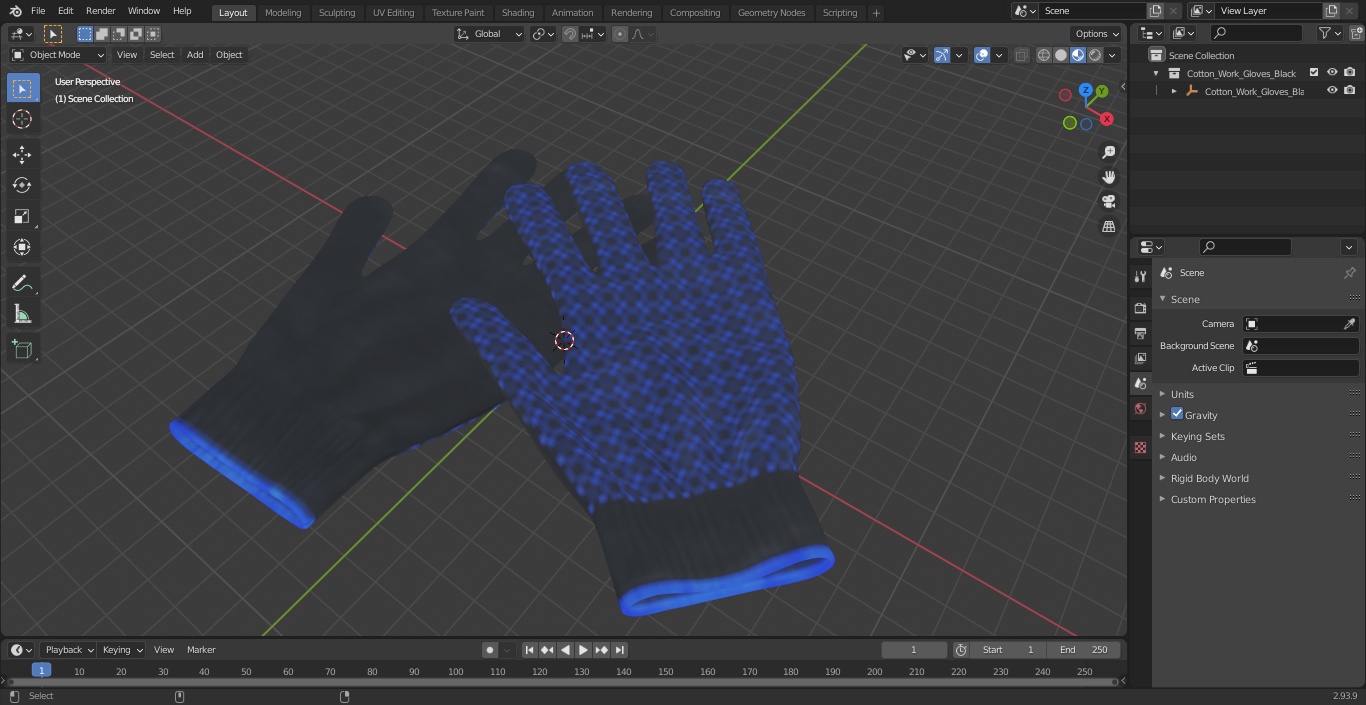Image resolution: width=1366 pixels, height=705 pixels.
Task: Switch to wireframe viewport shading
Action: click(1044, 55)
